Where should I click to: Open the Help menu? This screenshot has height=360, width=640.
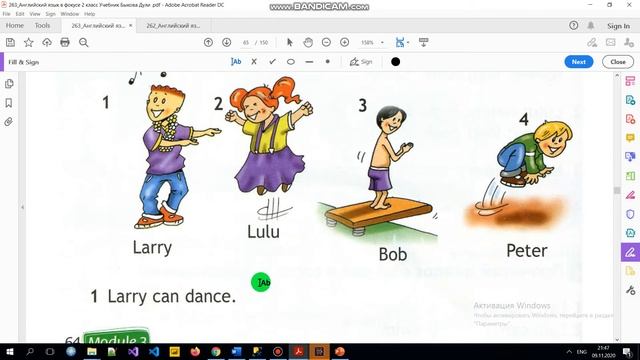[x=89, y=14]
